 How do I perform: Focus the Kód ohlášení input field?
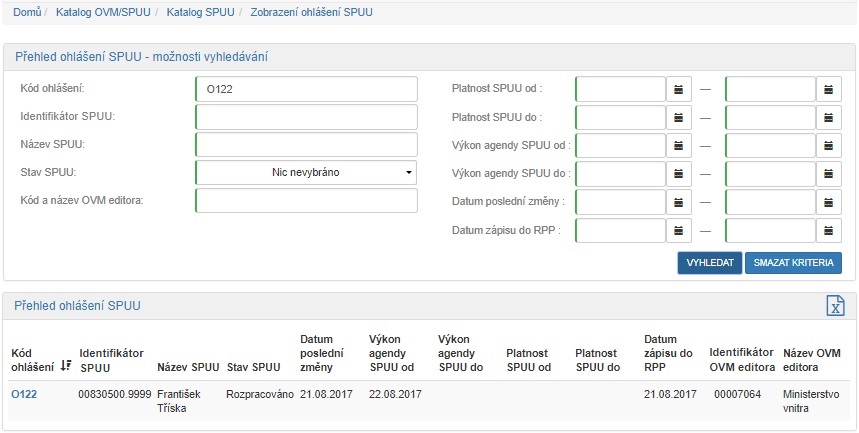pos(306,89)
